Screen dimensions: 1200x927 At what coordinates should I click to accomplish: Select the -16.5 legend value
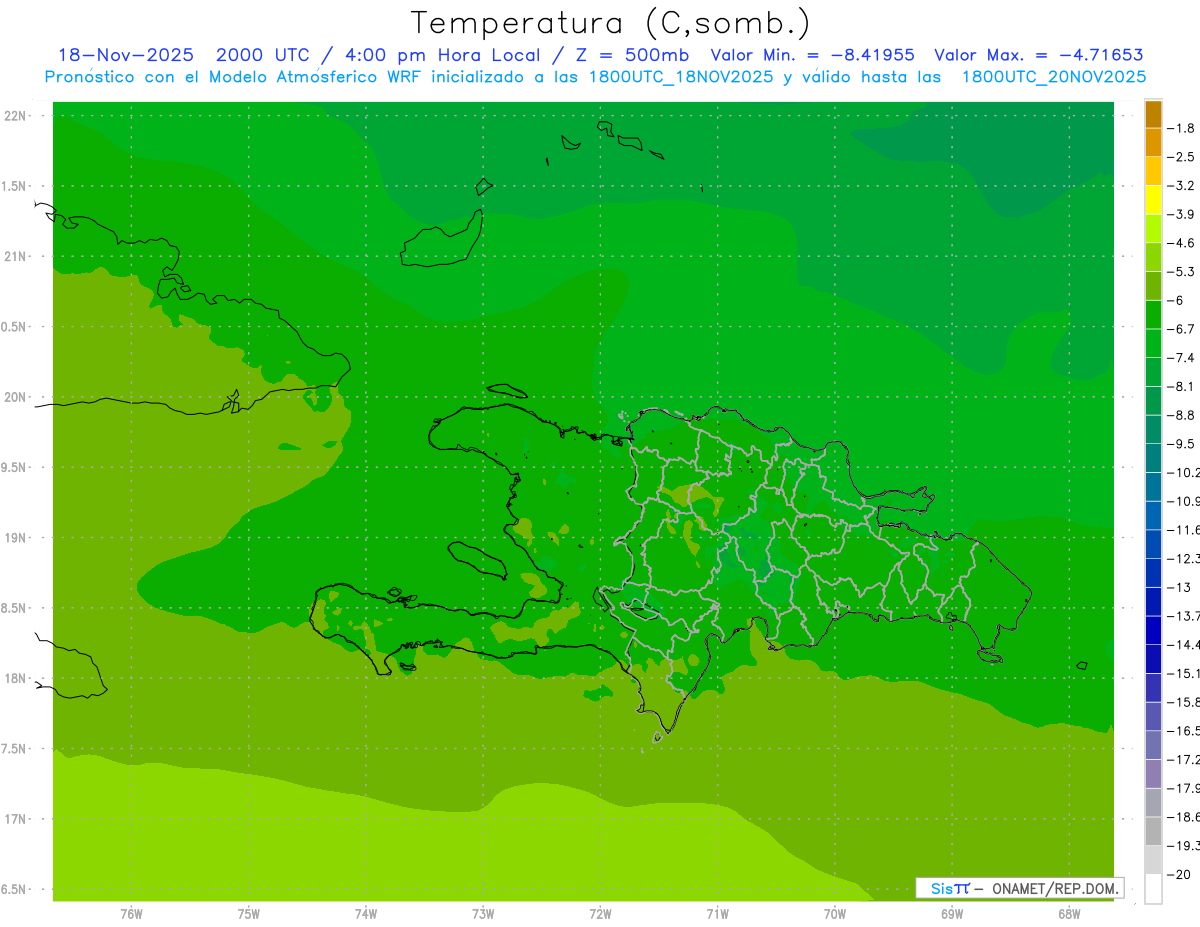pyautogui.click(x=1185, y=730)
